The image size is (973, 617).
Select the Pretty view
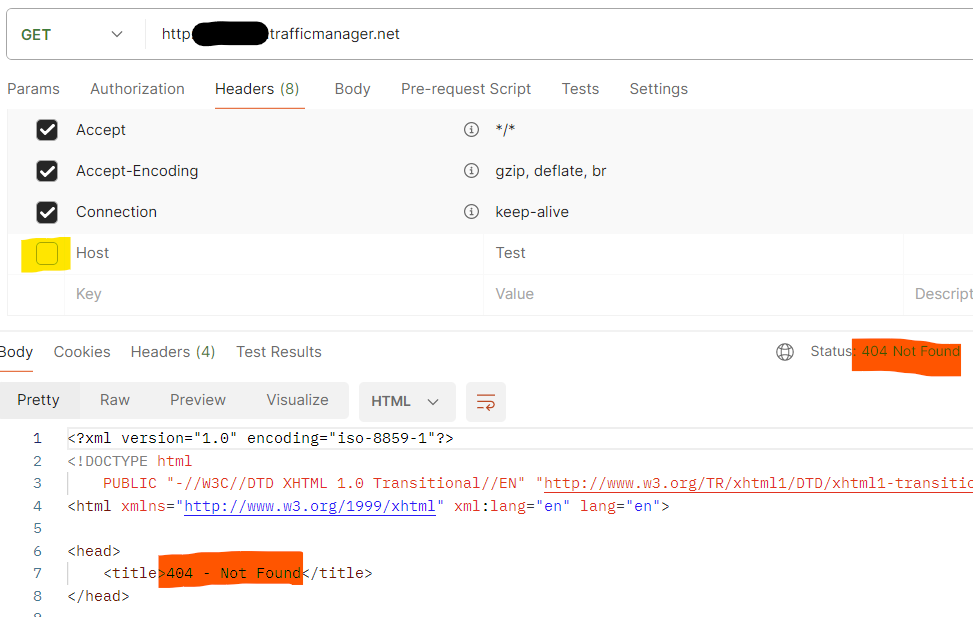[x=38, y=400]
